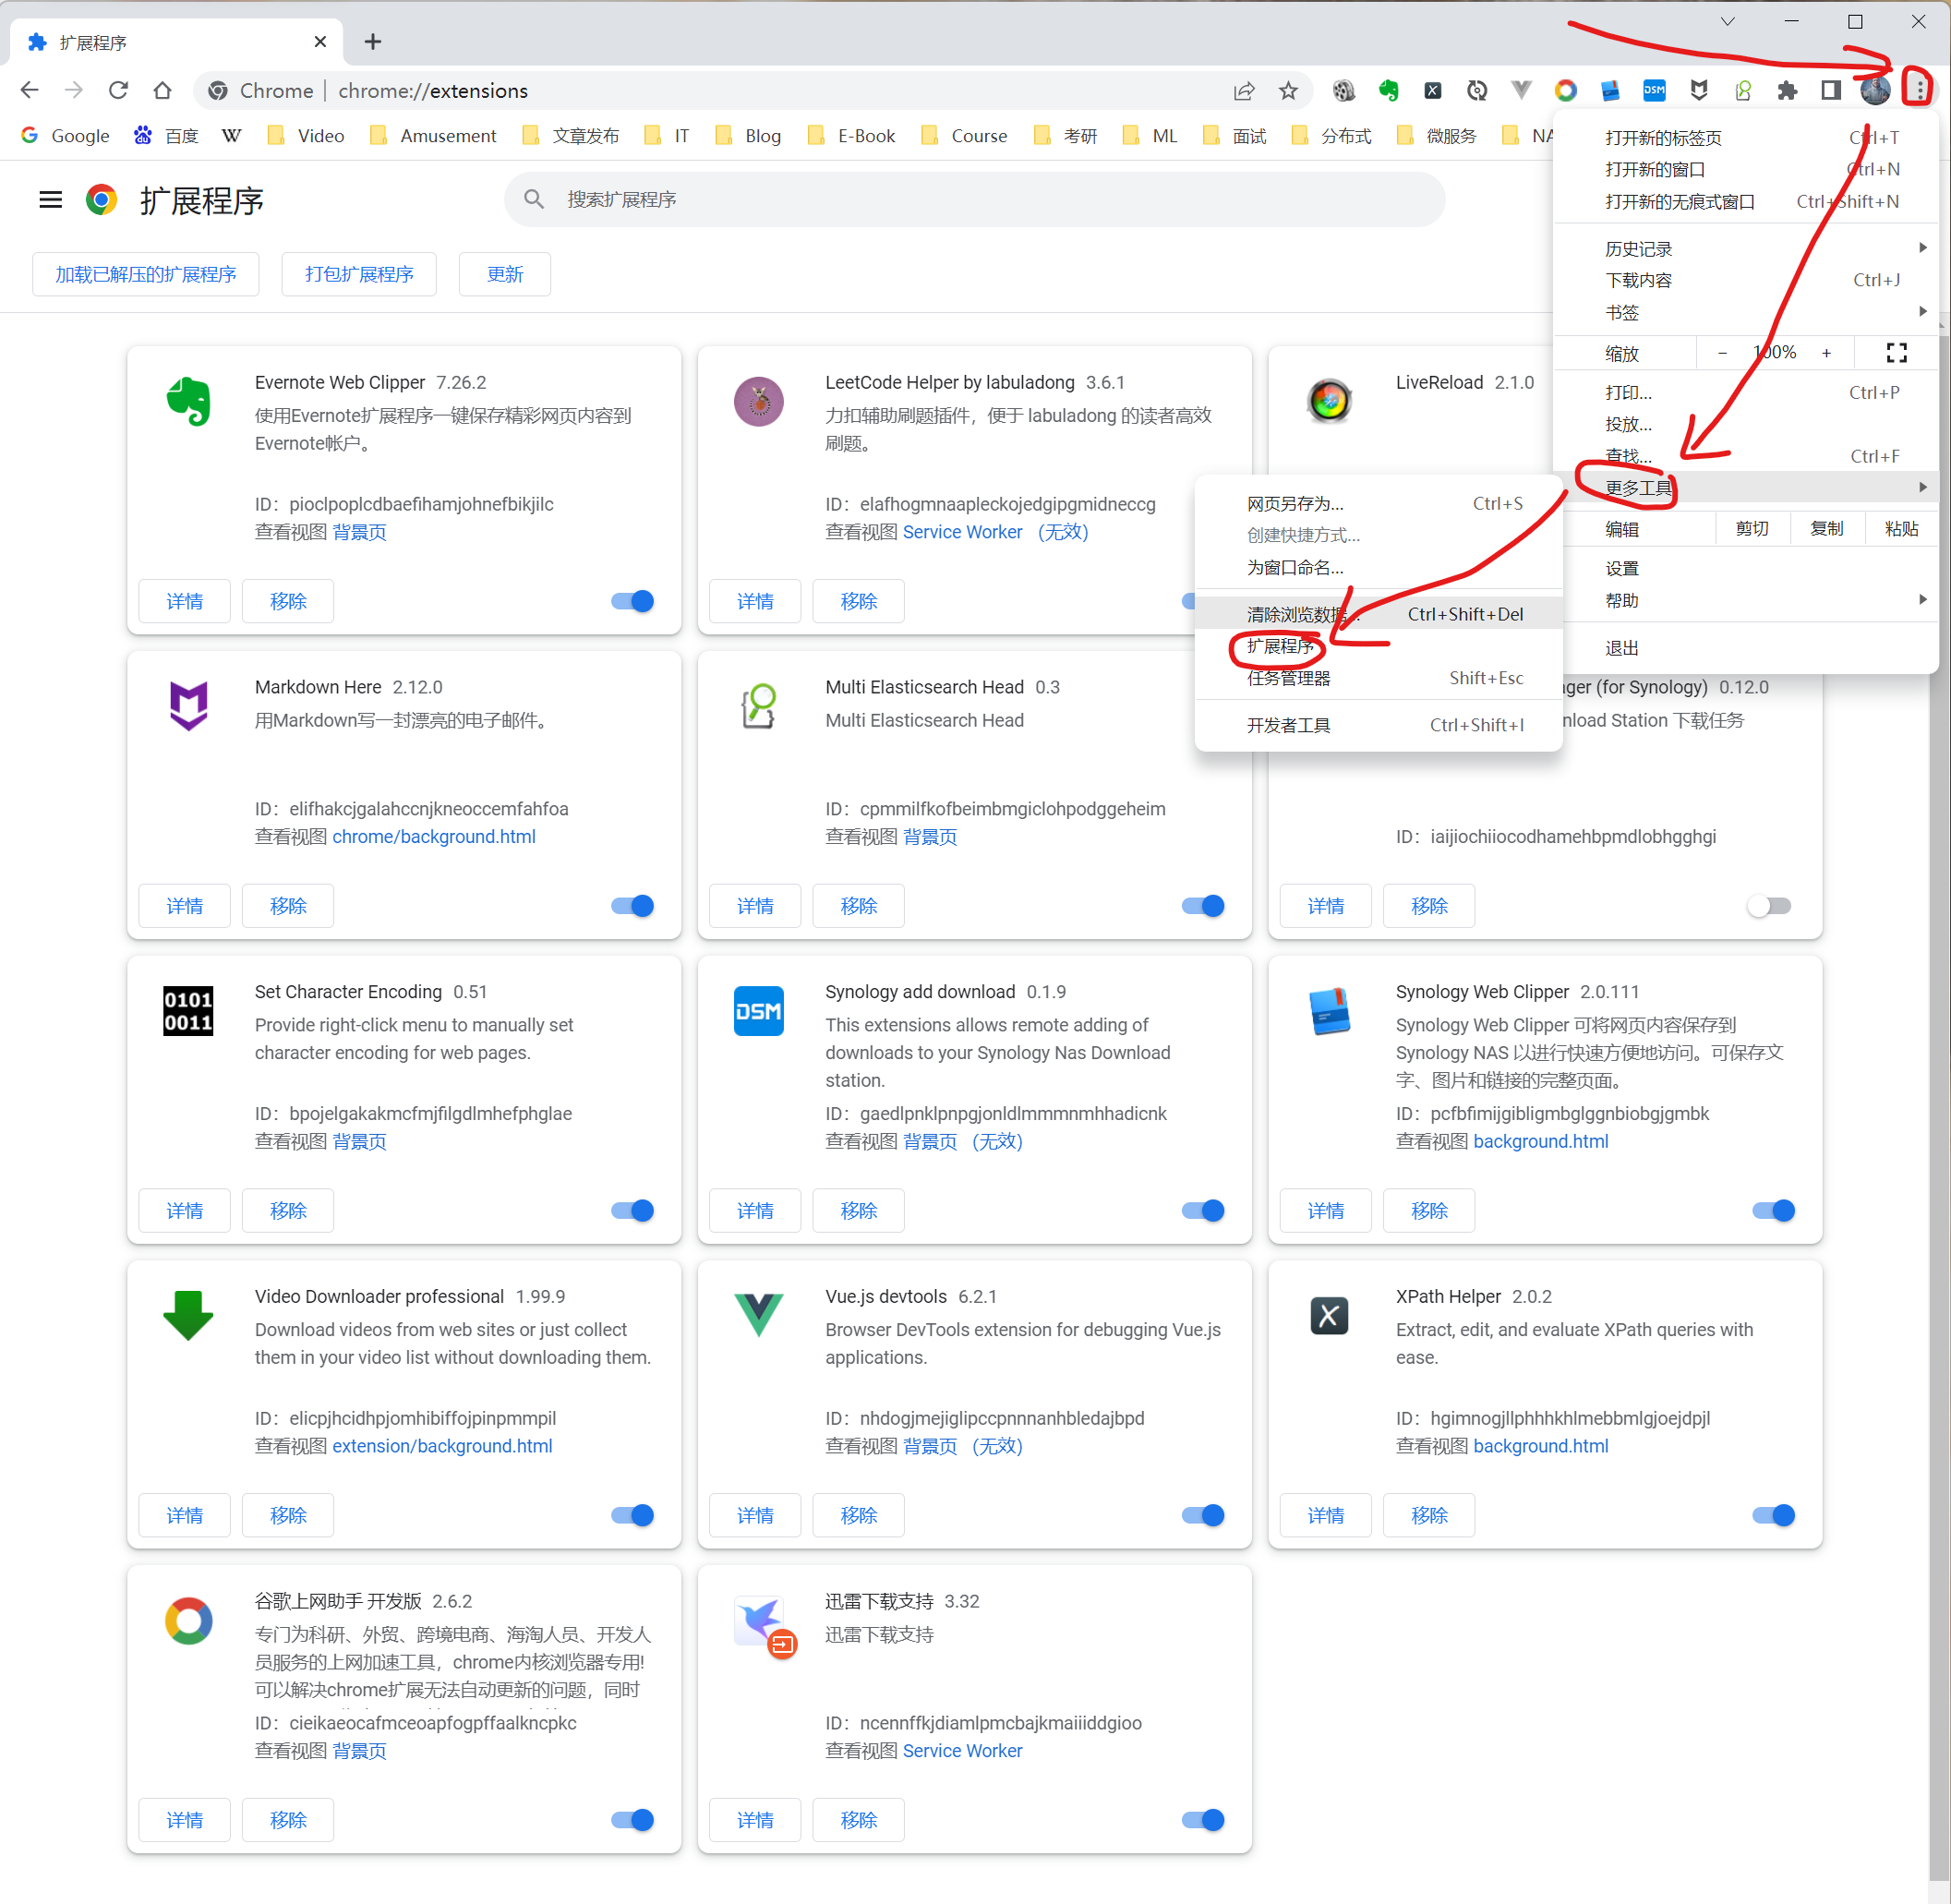Open the E-Book bookmarks folder
Screen dimensions: 1951x1904
tap(851, 136)
